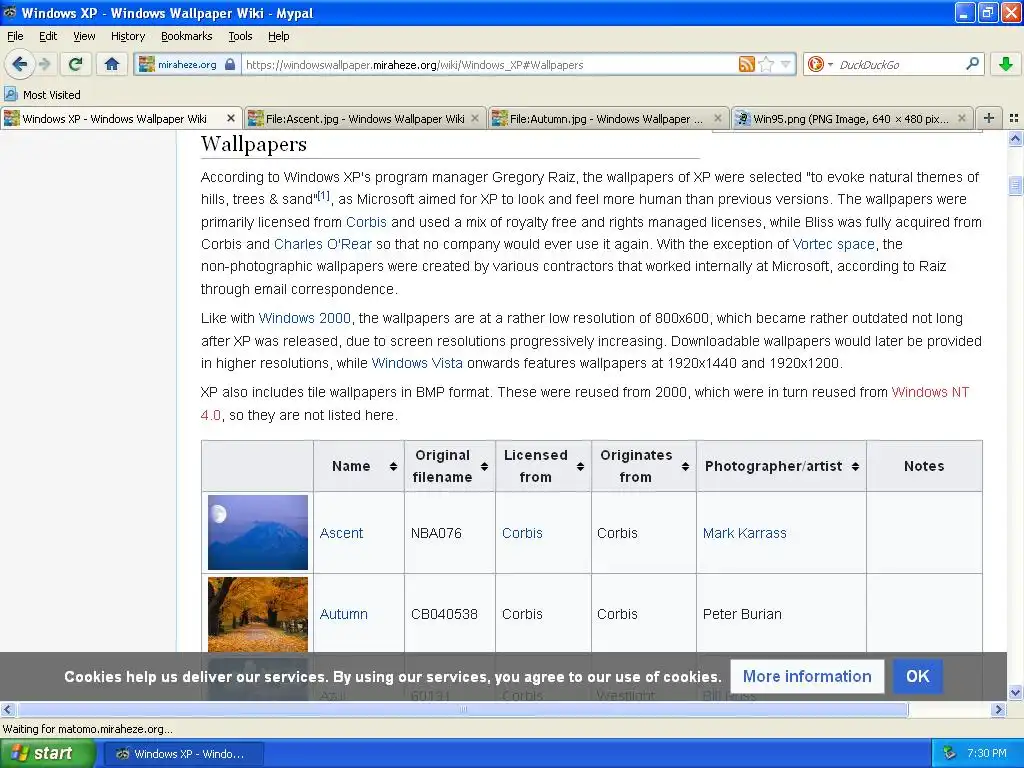This screenshot has height=768, width=1024.
Task: Go to the Home page icon
Action: 112,64
